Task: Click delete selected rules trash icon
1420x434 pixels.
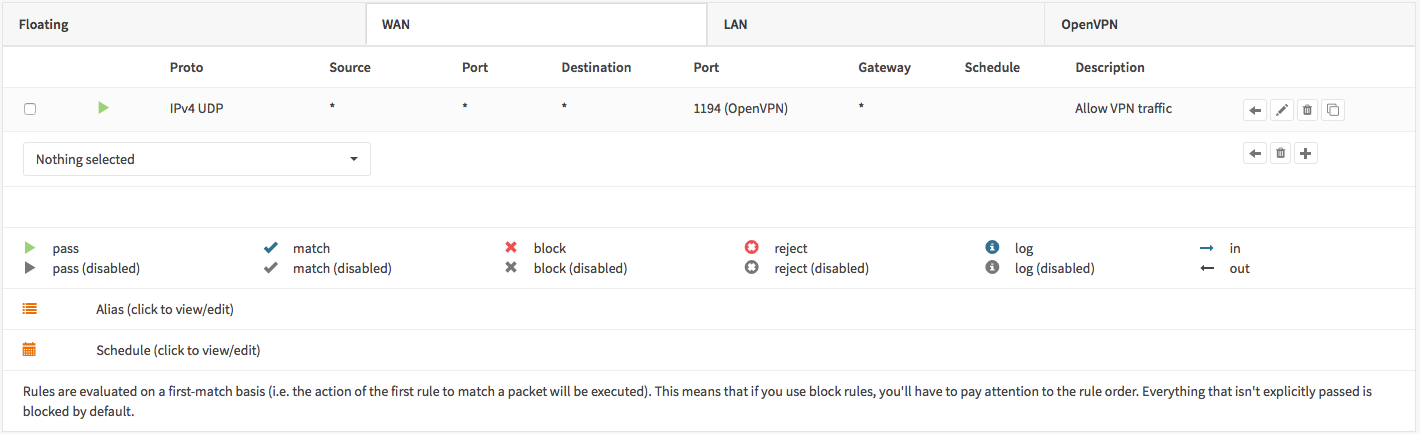Action: point(1281,154)
